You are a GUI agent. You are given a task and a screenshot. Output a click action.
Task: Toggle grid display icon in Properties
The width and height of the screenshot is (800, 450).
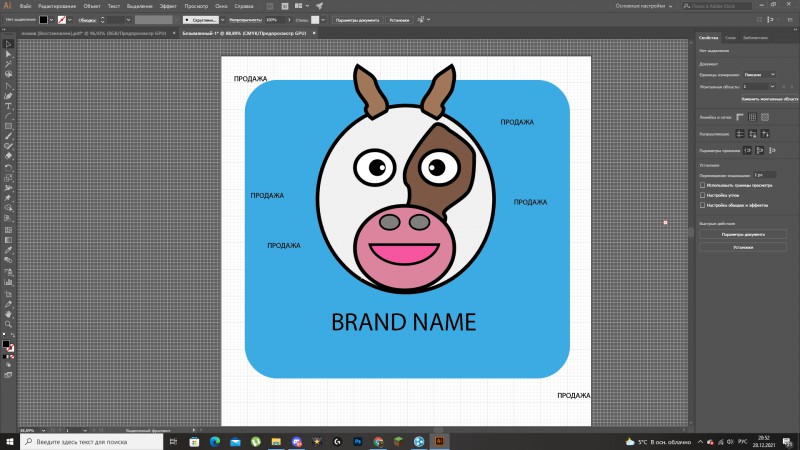[x=752, y=117]
